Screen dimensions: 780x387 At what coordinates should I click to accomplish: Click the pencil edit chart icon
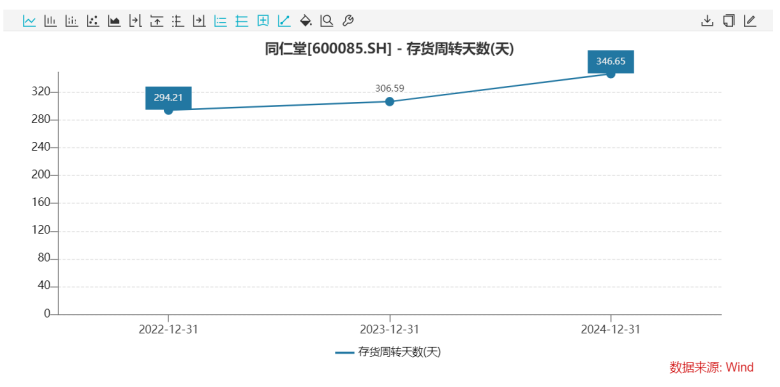click(750, 21)
